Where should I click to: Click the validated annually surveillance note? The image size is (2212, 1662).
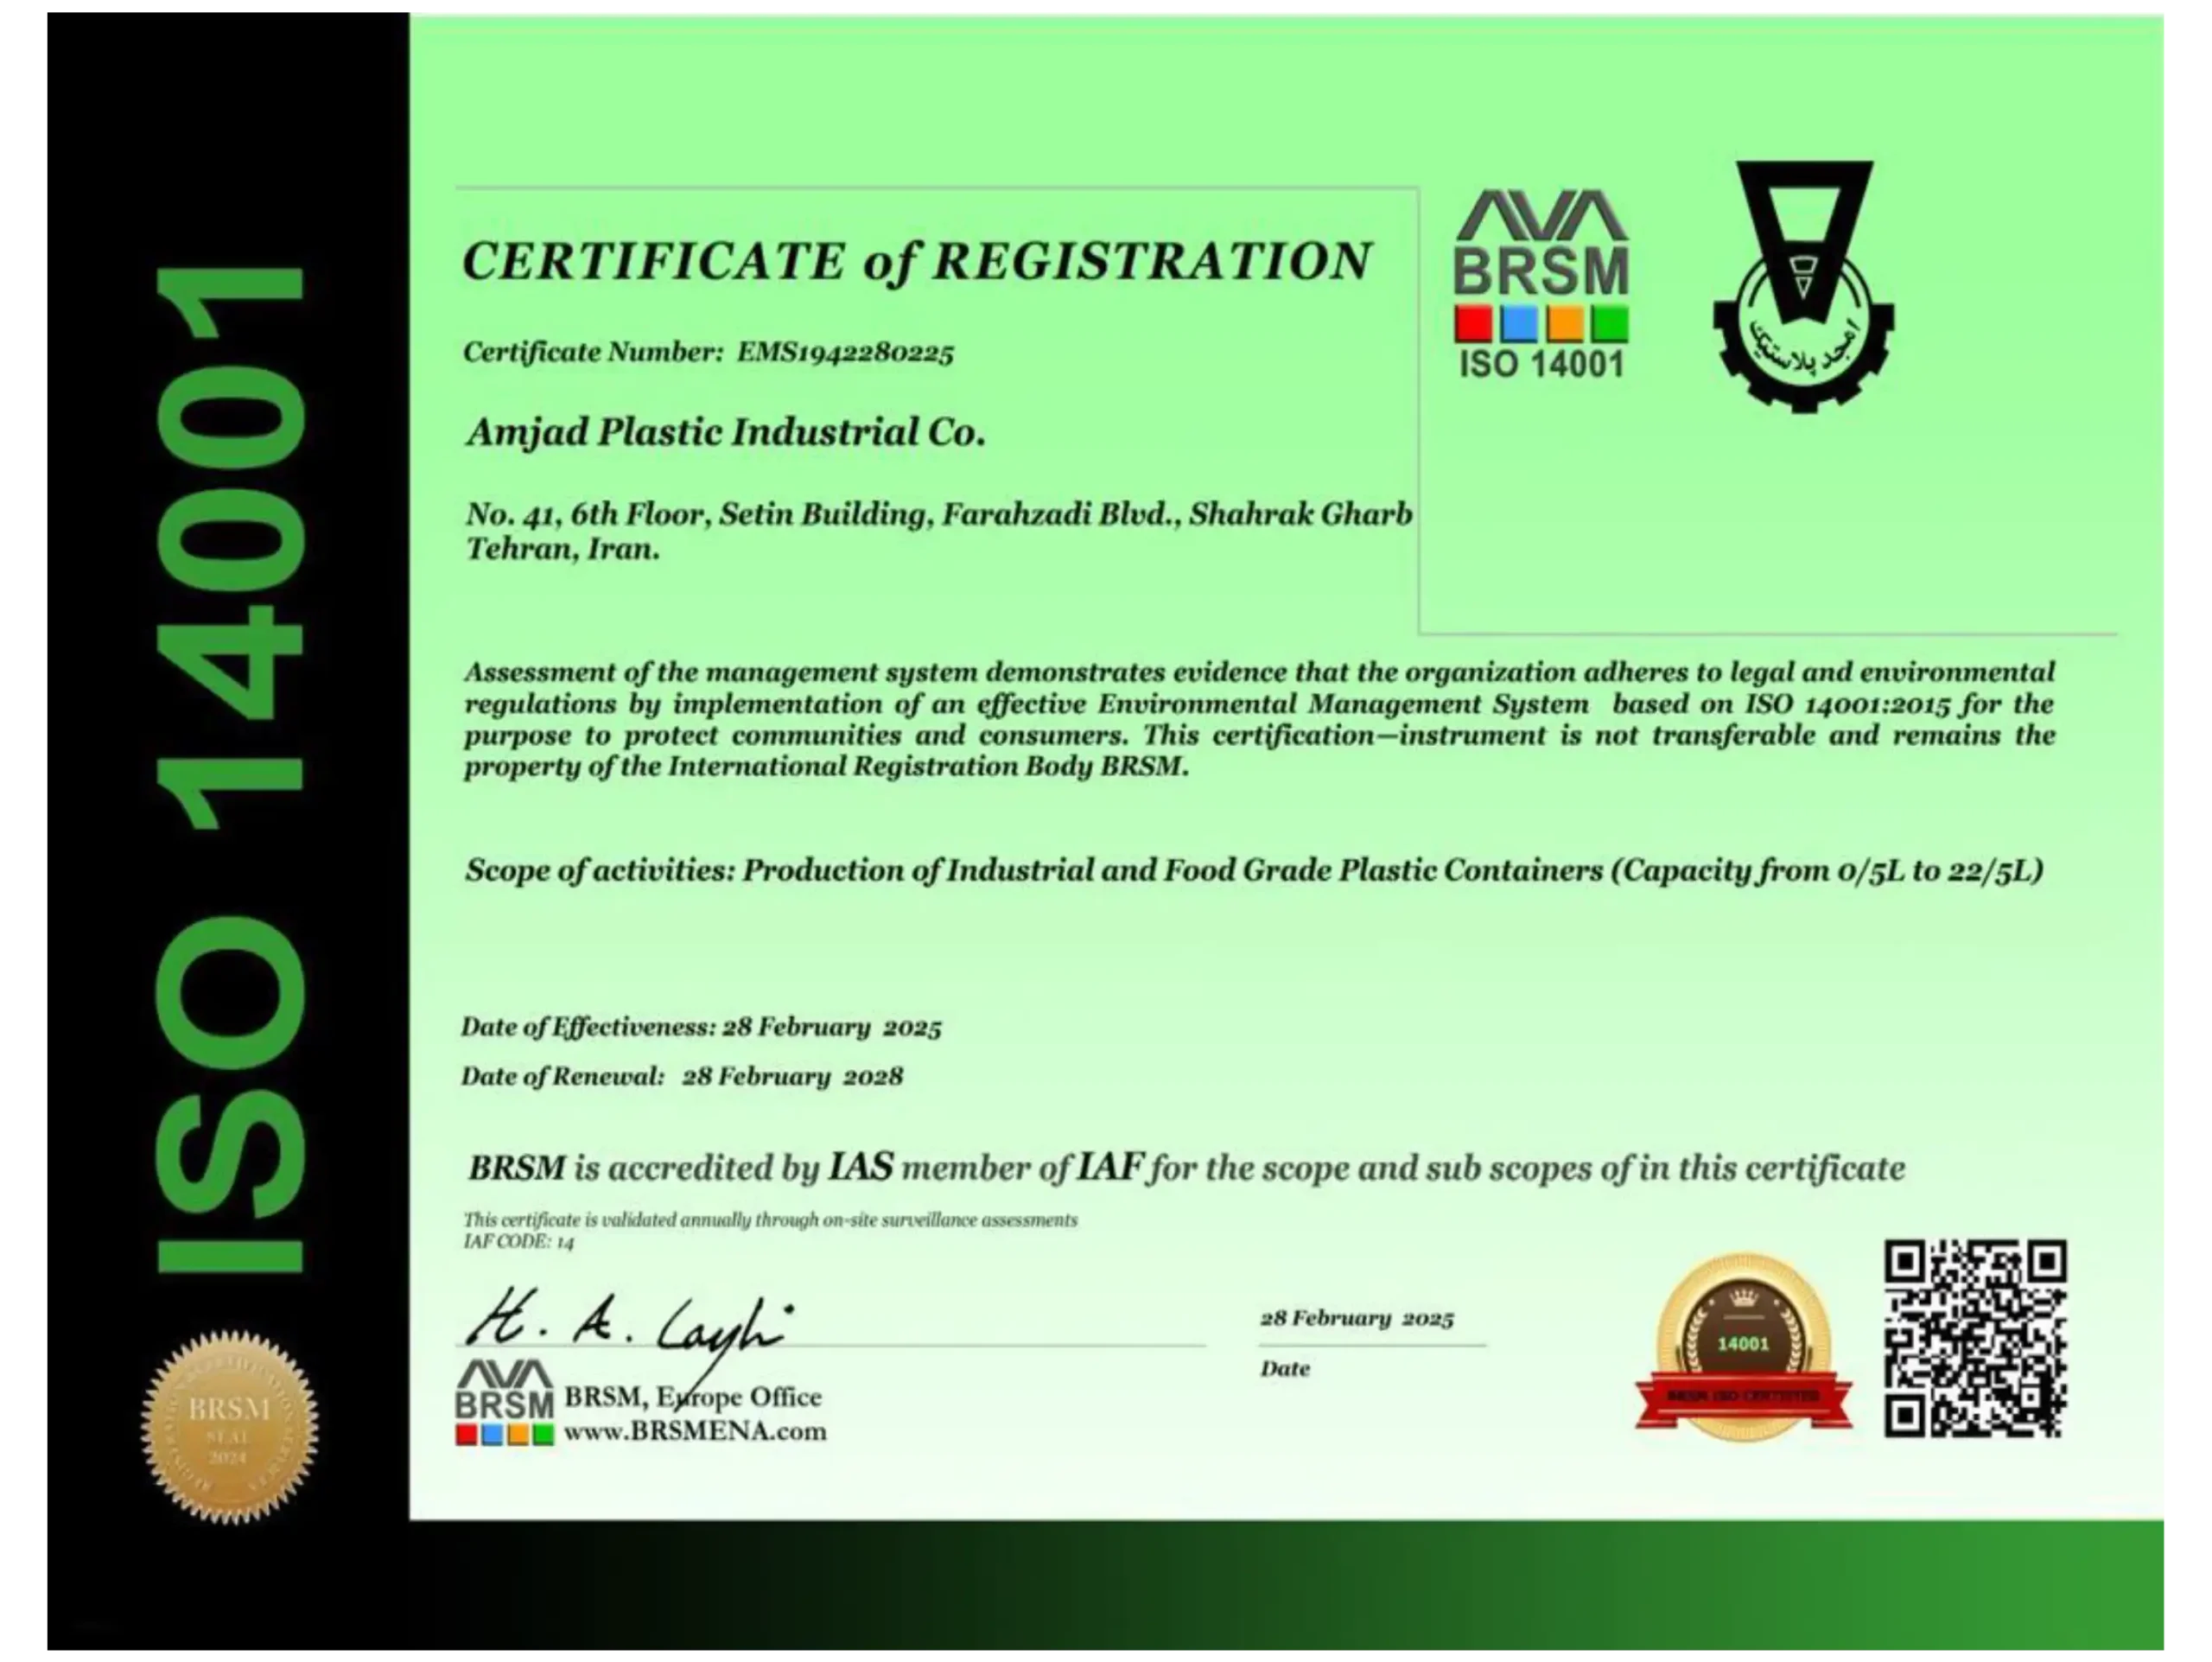click(770, 1220)
